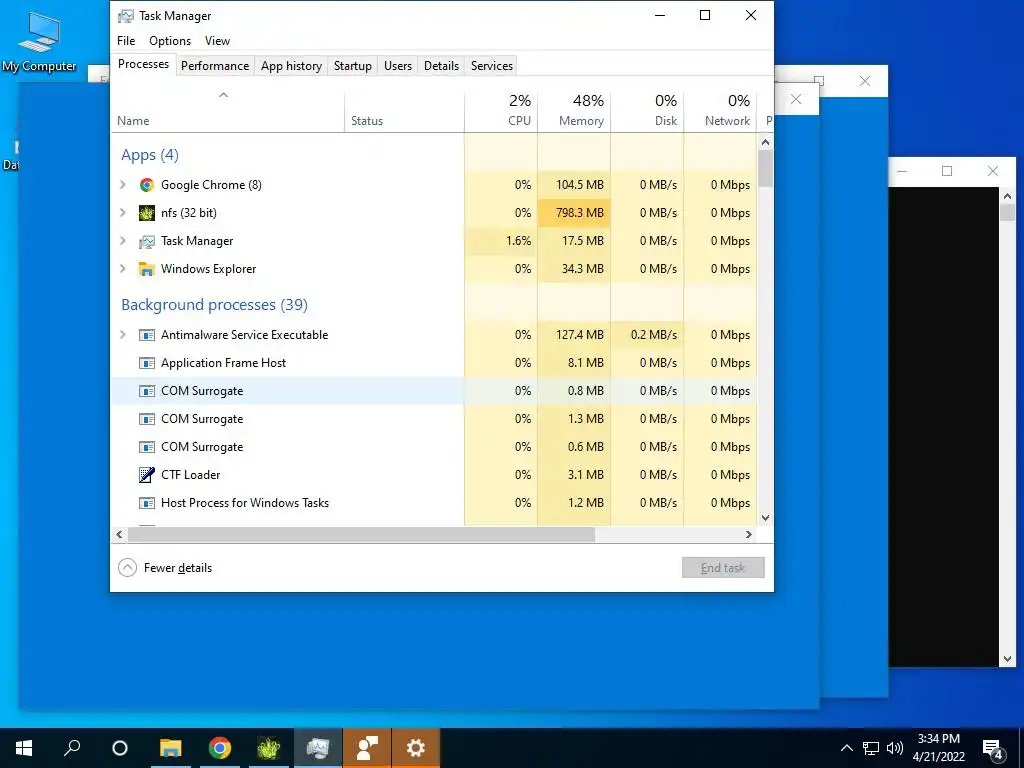Switch to Chrome on taskbar
This screenshot has width=1024, height=768.
[220, 748]
